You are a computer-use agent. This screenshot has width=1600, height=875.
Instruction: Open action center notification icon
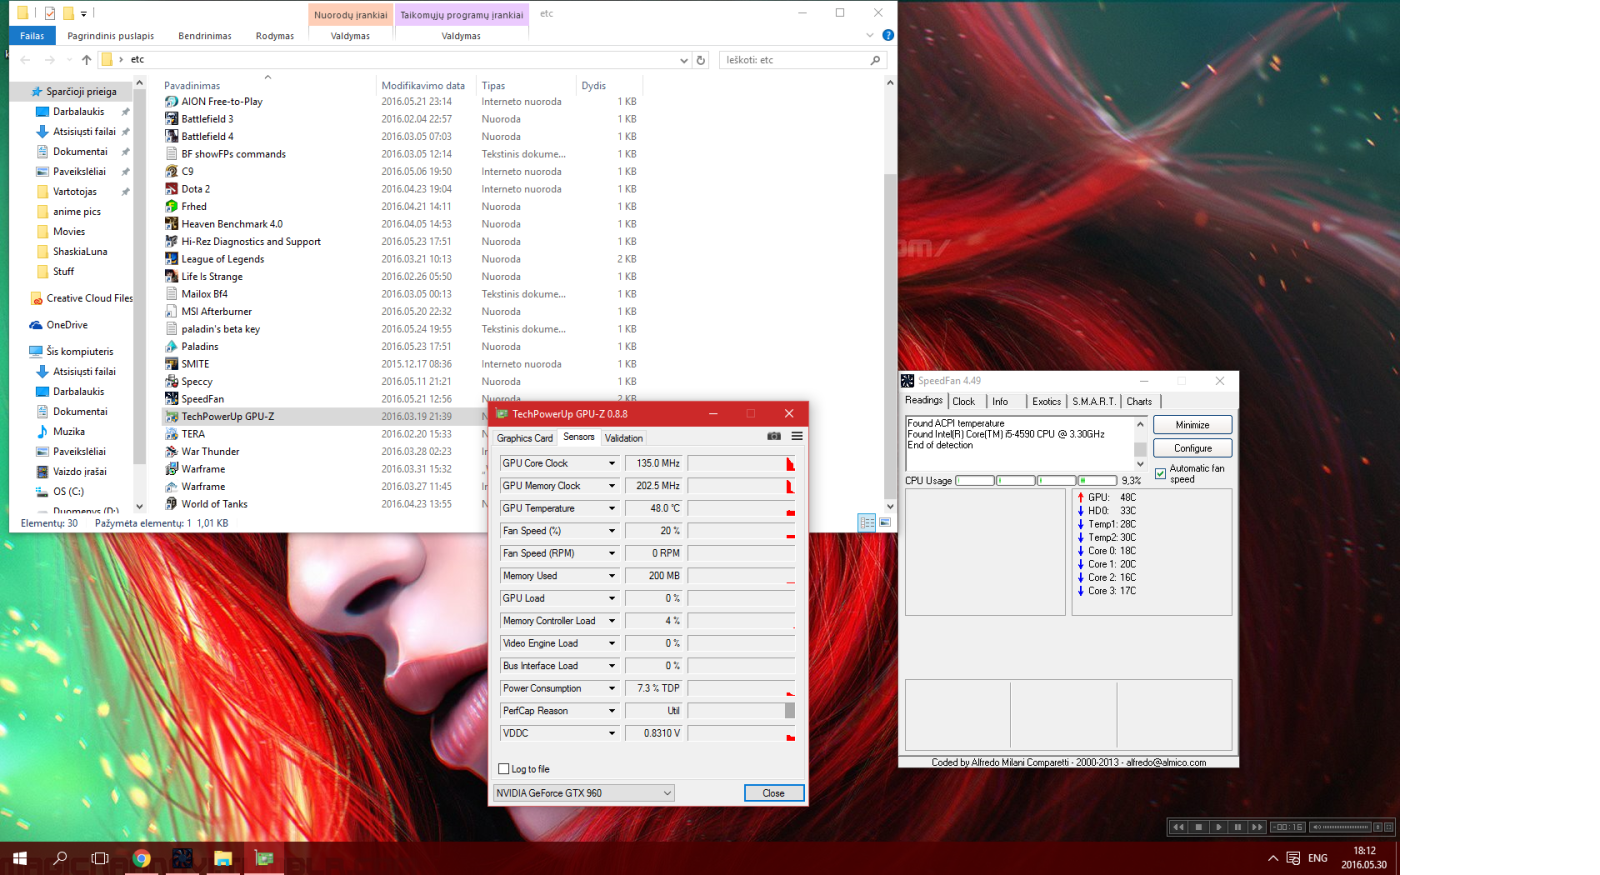(x=1293, y=858)
